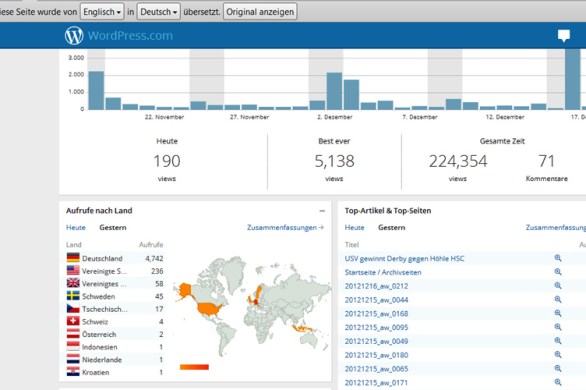586x390 pixels.
Task: Click magnifier icon for 20121215_aw_0044
Action: 558,300
